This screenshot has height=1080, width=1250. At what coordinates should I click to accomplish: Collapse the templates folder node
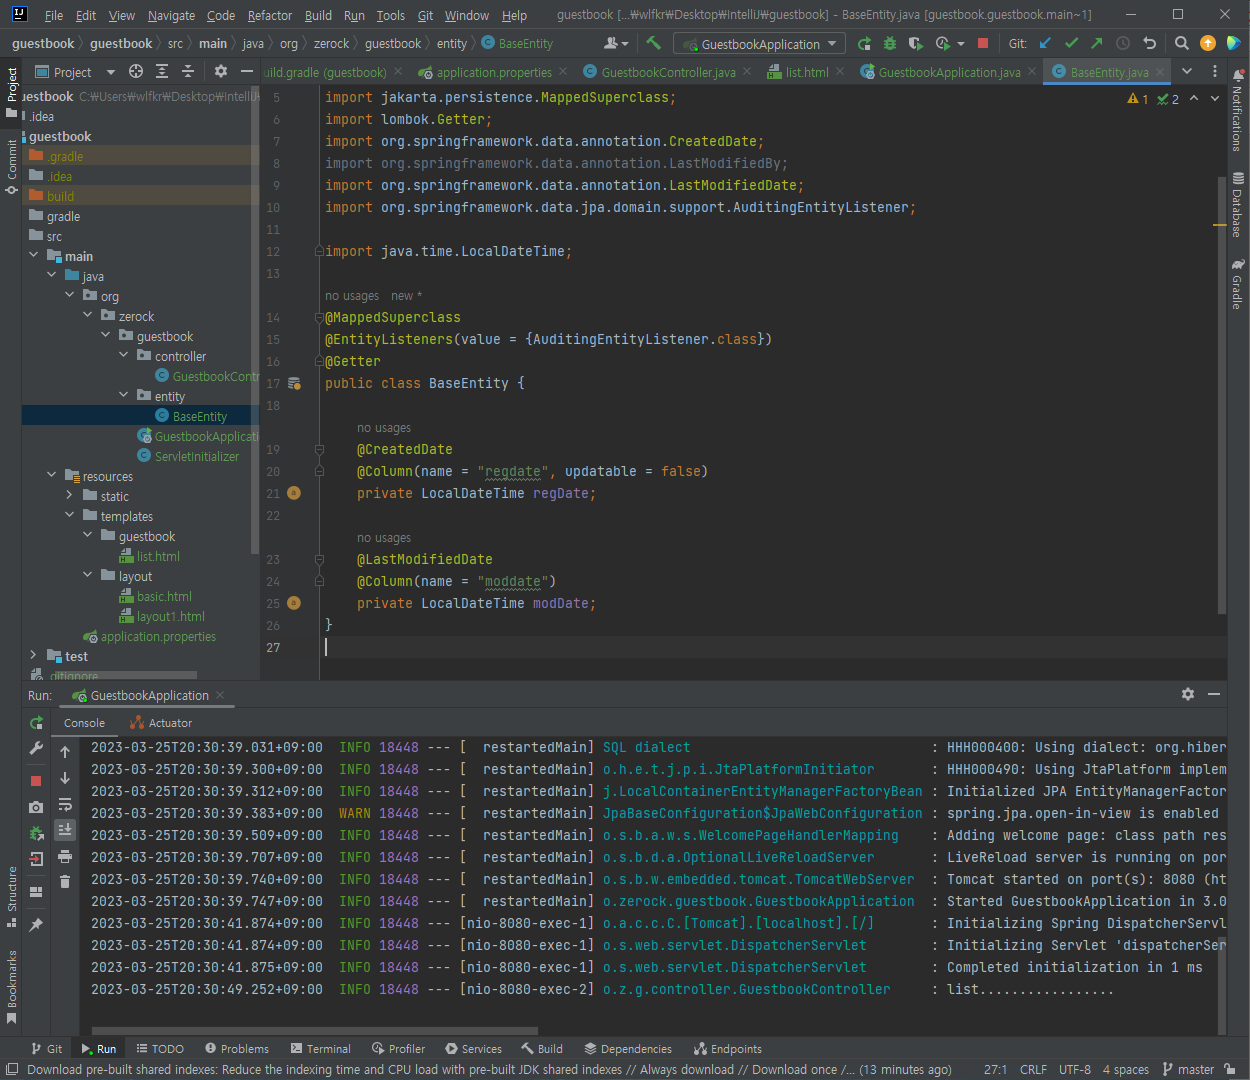point(70,516)
